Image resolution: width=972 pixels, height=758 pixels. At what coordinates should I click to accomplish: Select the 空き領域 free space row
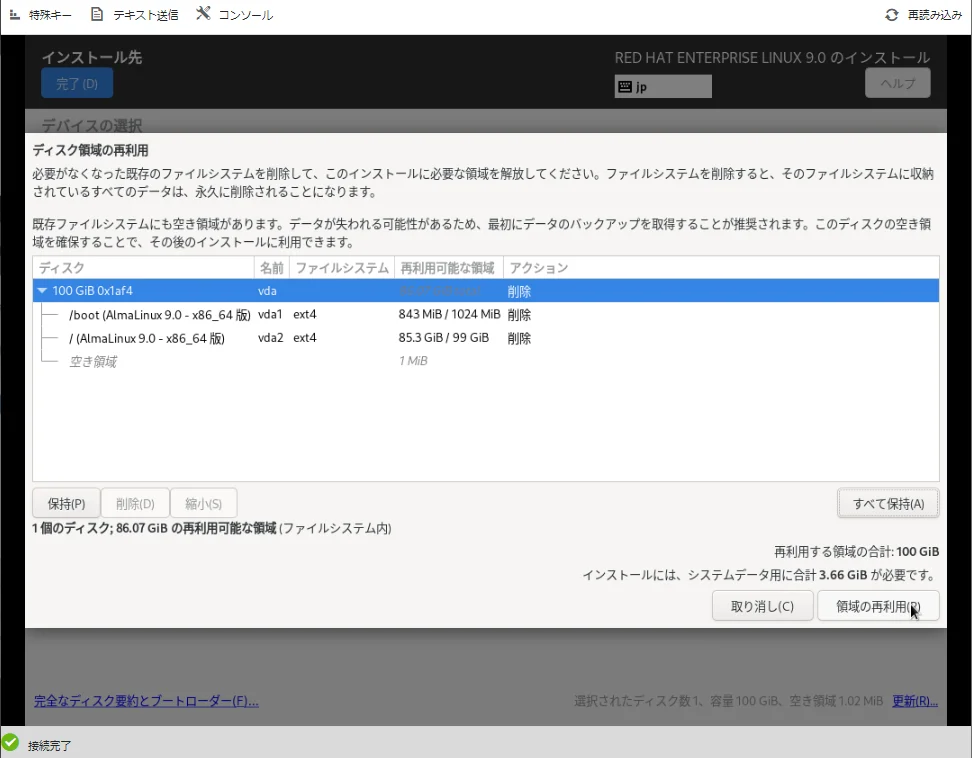(x=93, y=361)
